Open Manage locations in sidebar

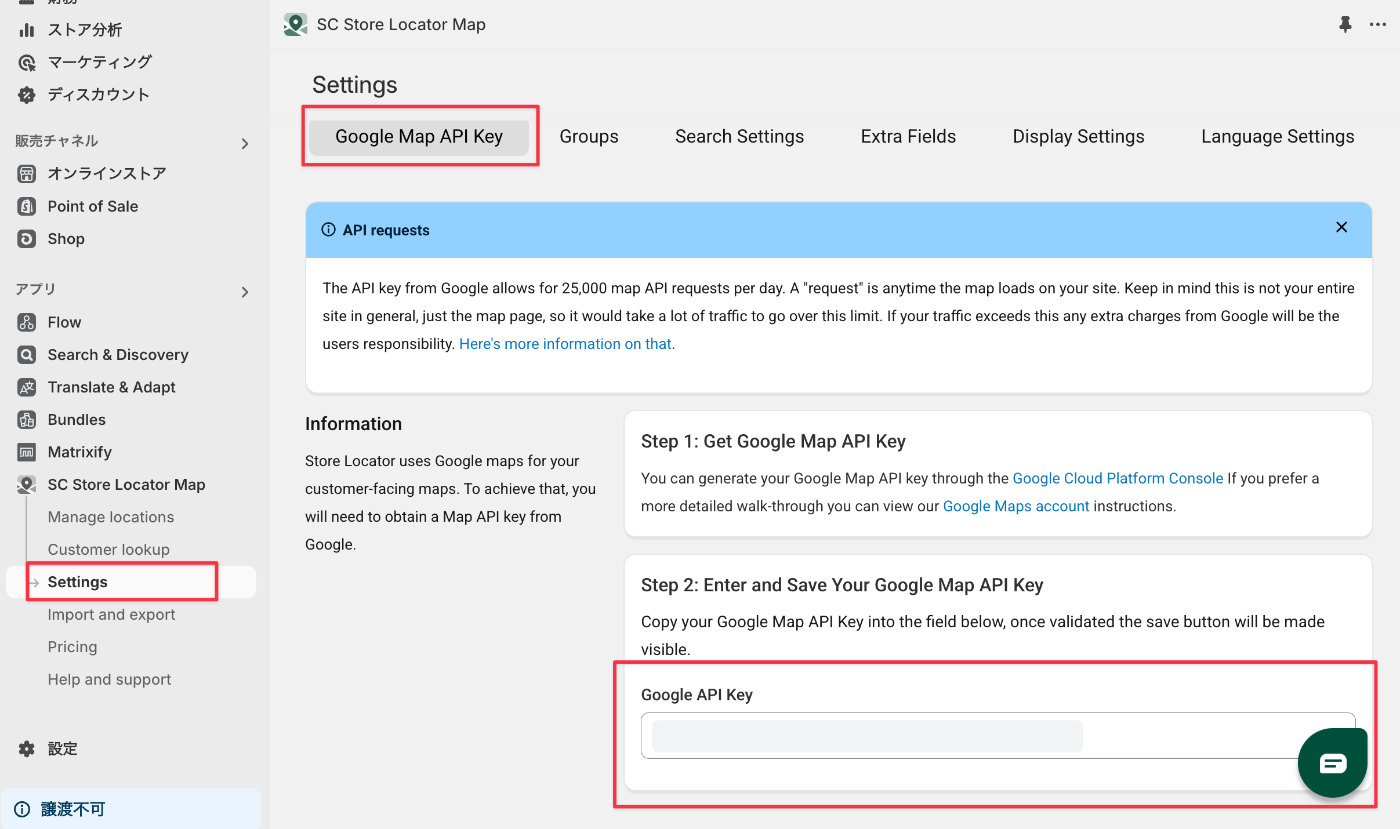[111, 517]
